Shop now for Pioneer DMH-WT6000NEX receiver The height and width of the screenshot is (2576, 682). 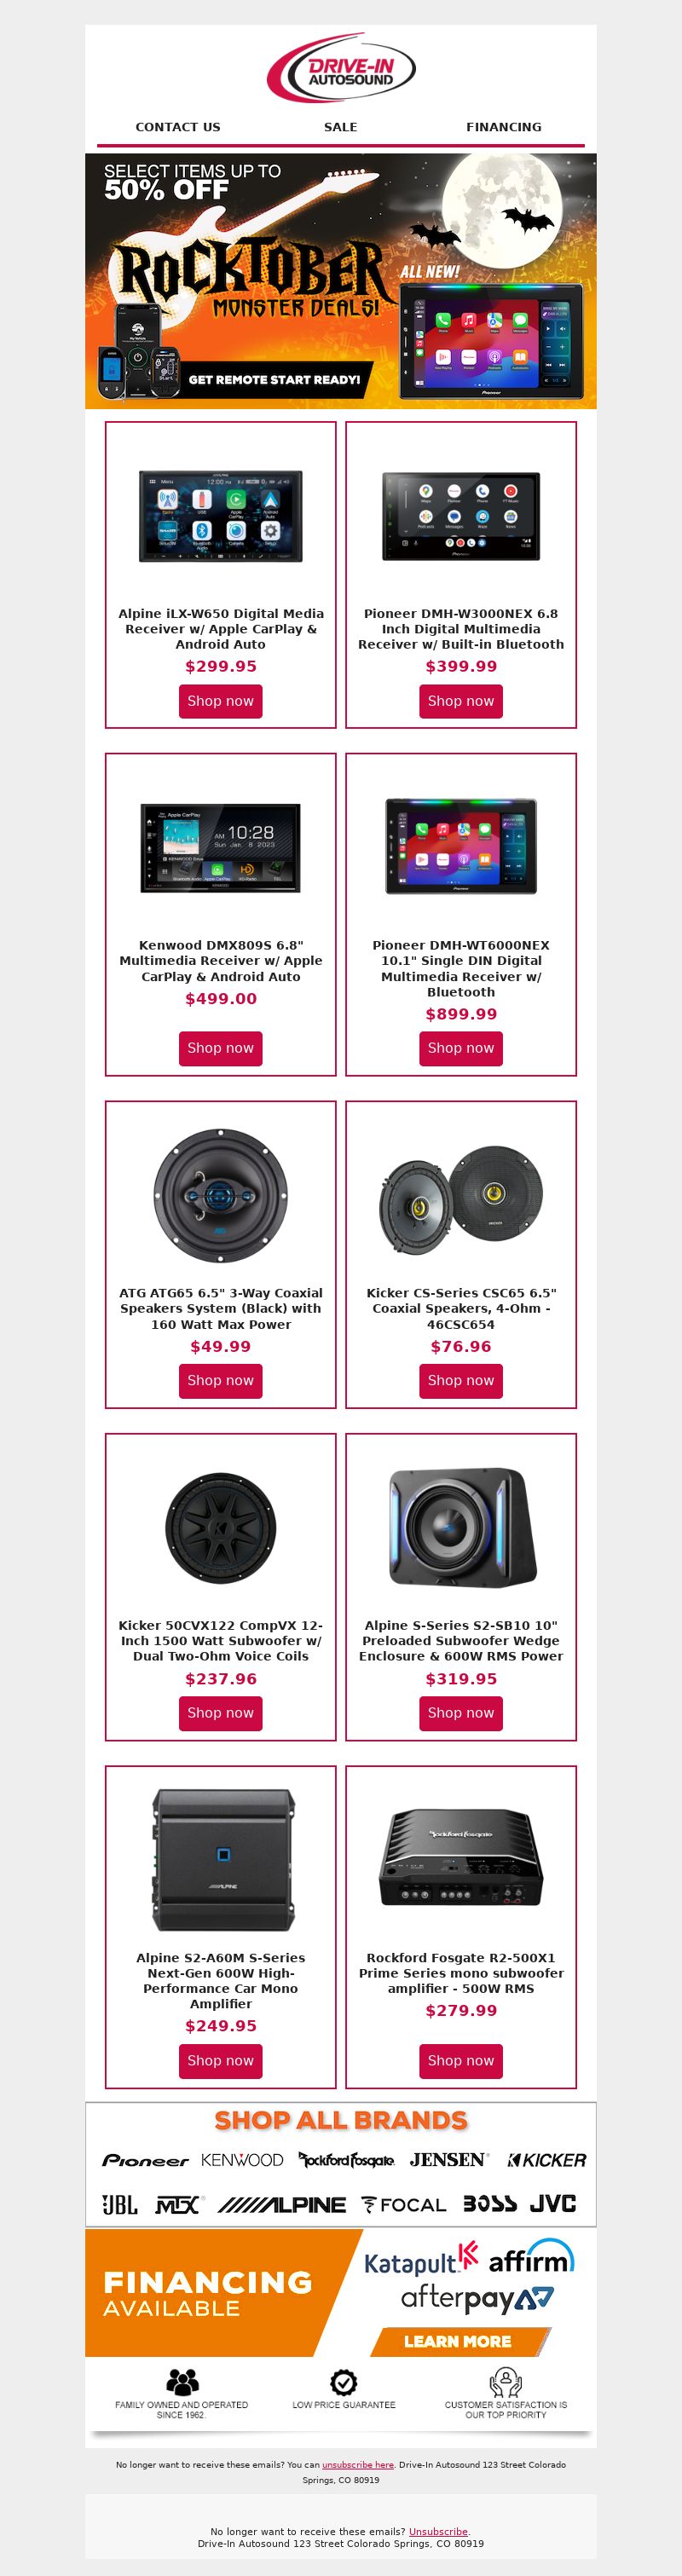[x=460, y=1048]
